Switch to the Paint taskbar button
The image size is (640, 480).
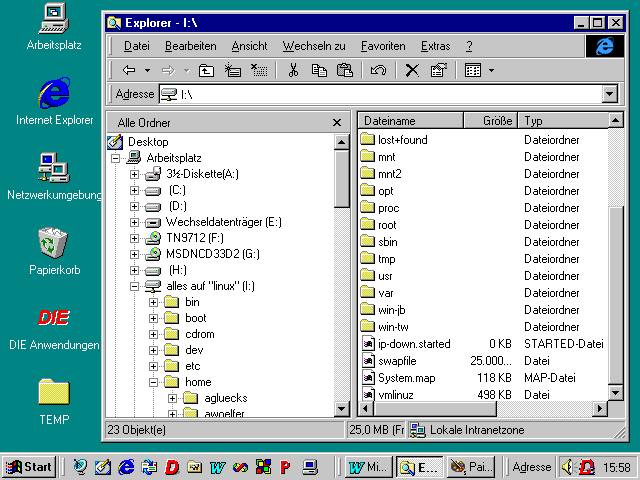point(471,467)
